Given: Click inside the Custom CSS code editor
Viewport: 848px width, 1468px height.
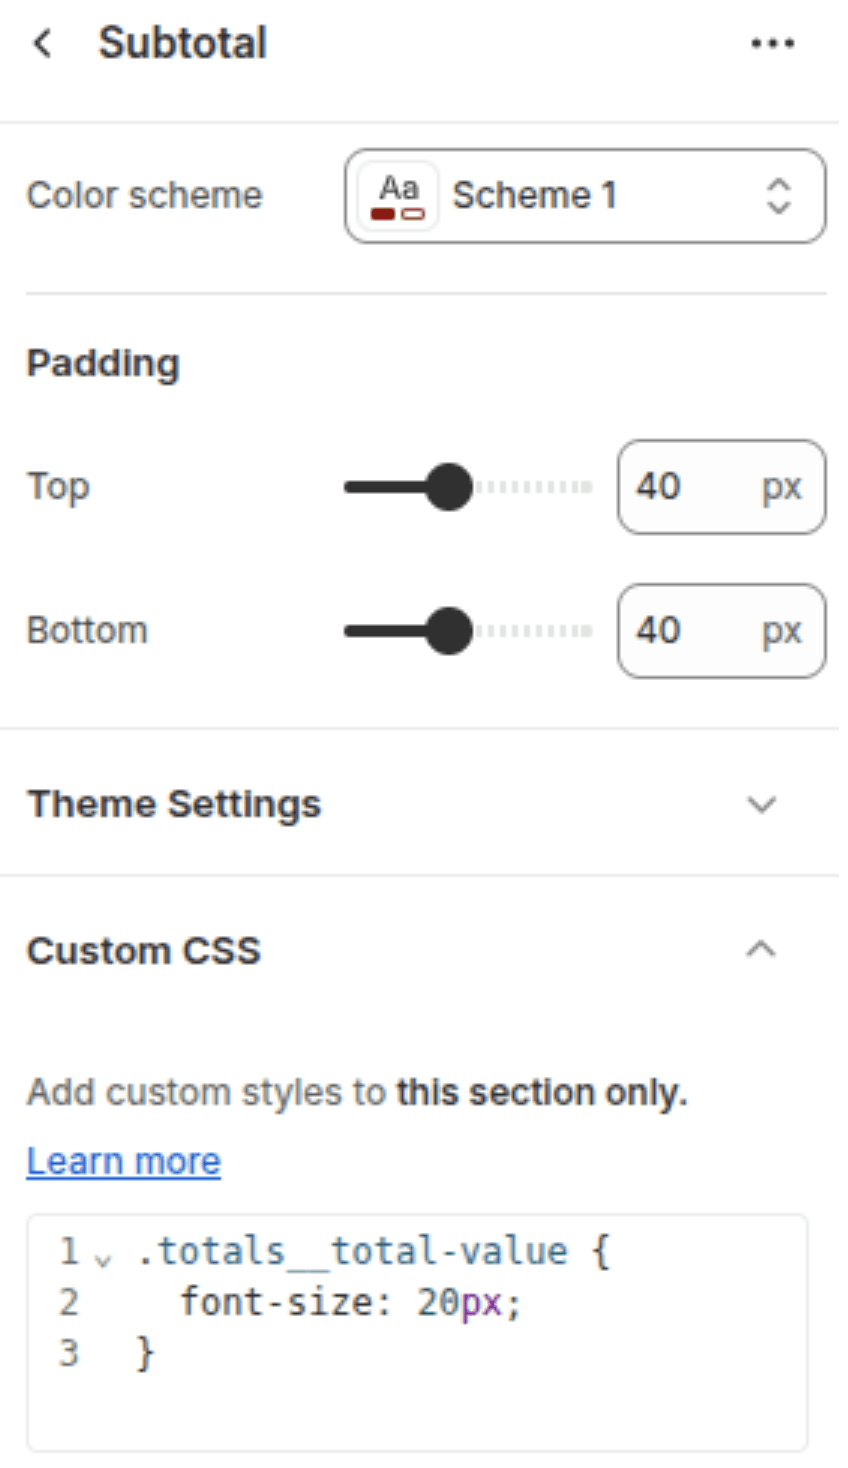Looking at the screenshot, I should click(x=417, y=1332).
